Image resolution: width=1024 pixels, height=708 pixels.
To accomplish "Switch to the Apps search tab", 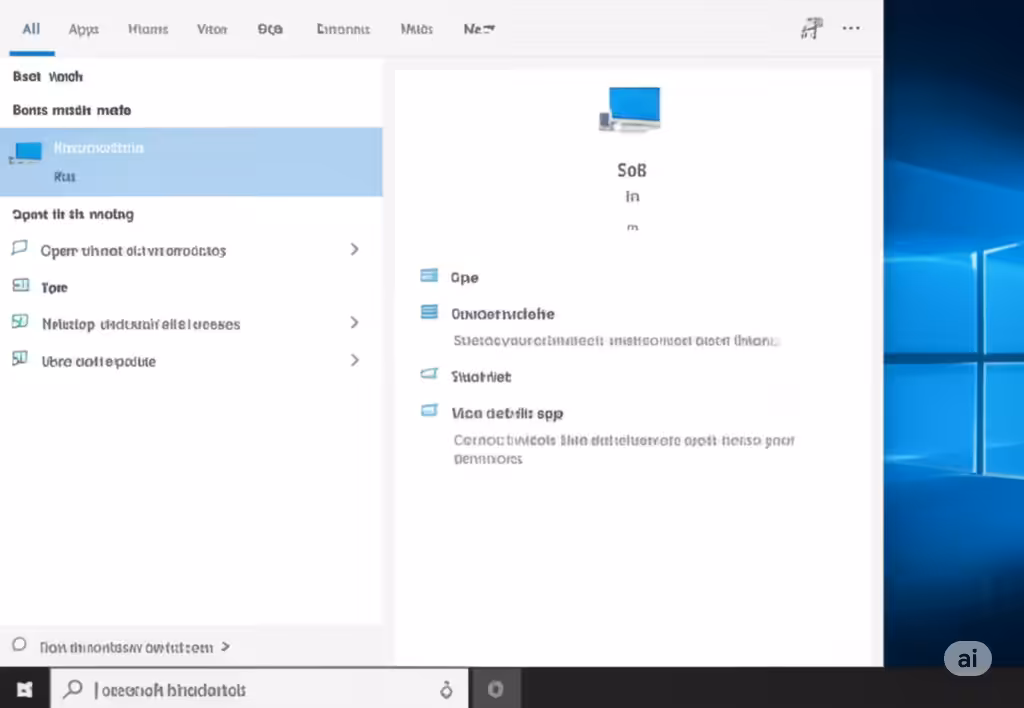I will point(84,29).
